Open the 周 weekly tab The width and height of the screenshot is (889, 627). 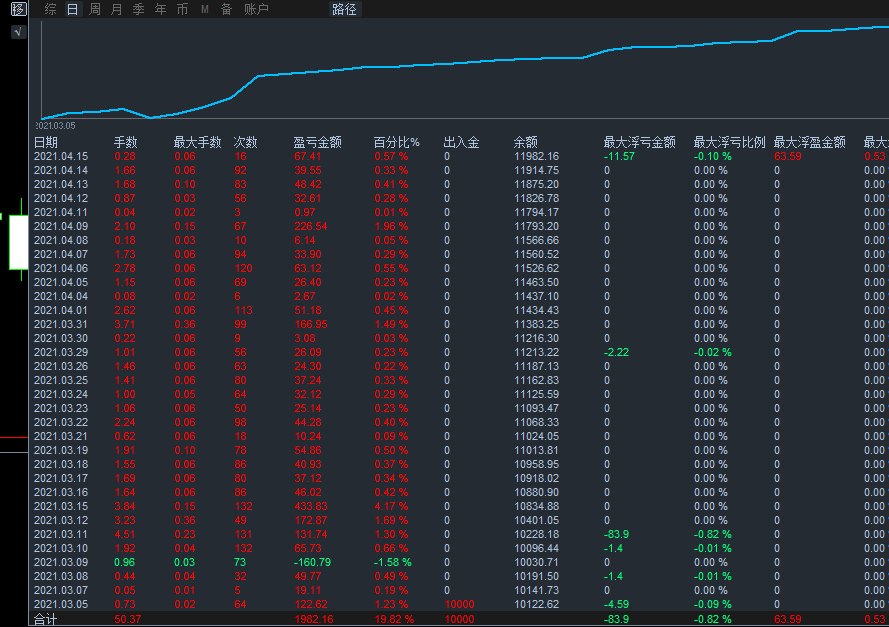click(95, 9)
